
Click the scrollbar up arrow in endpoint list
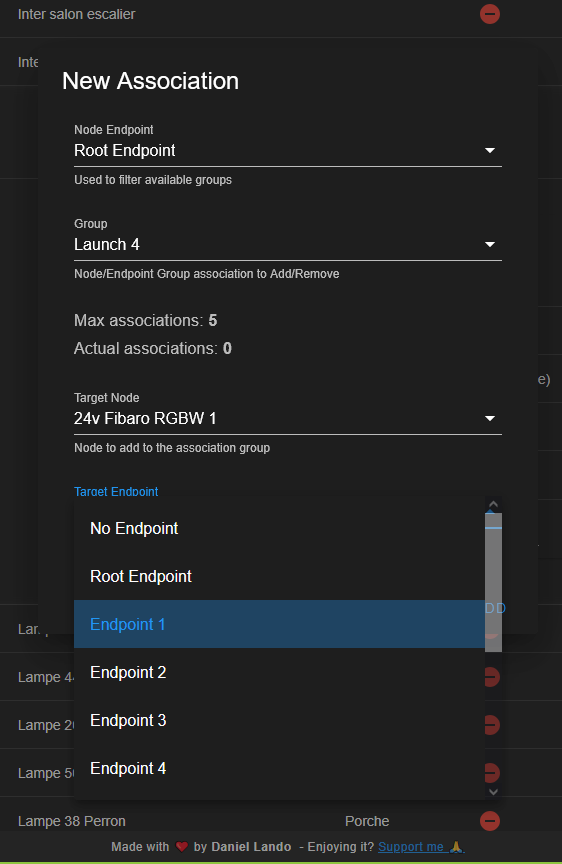(494, 504)
